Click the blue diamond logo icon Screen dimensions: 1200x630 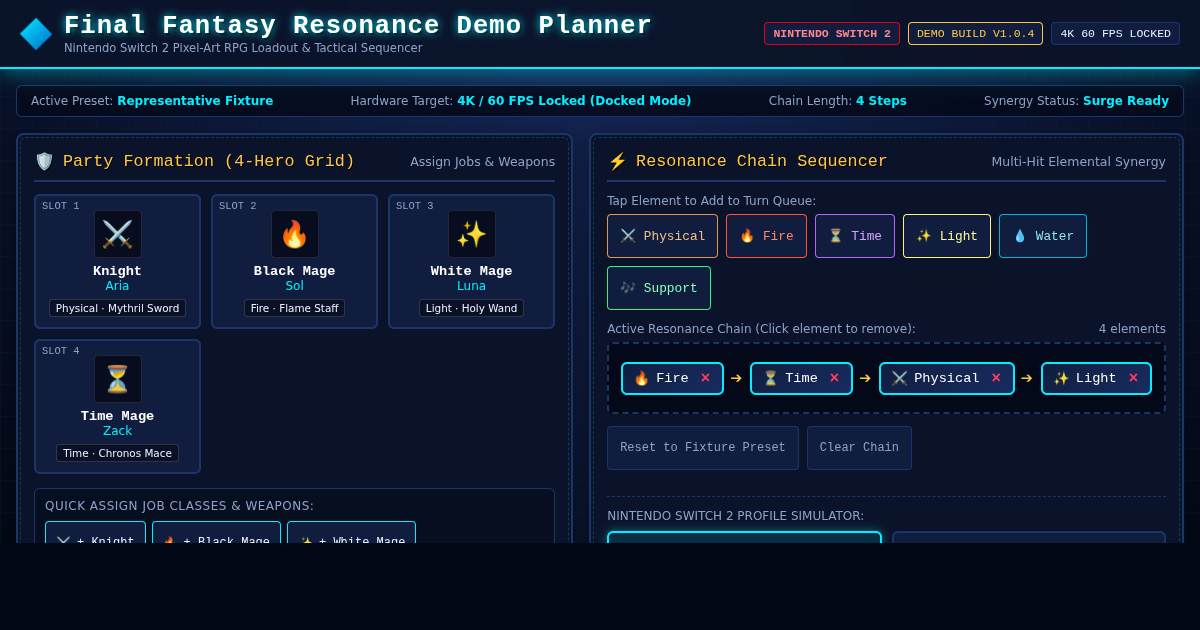click(x=36, y=34)
